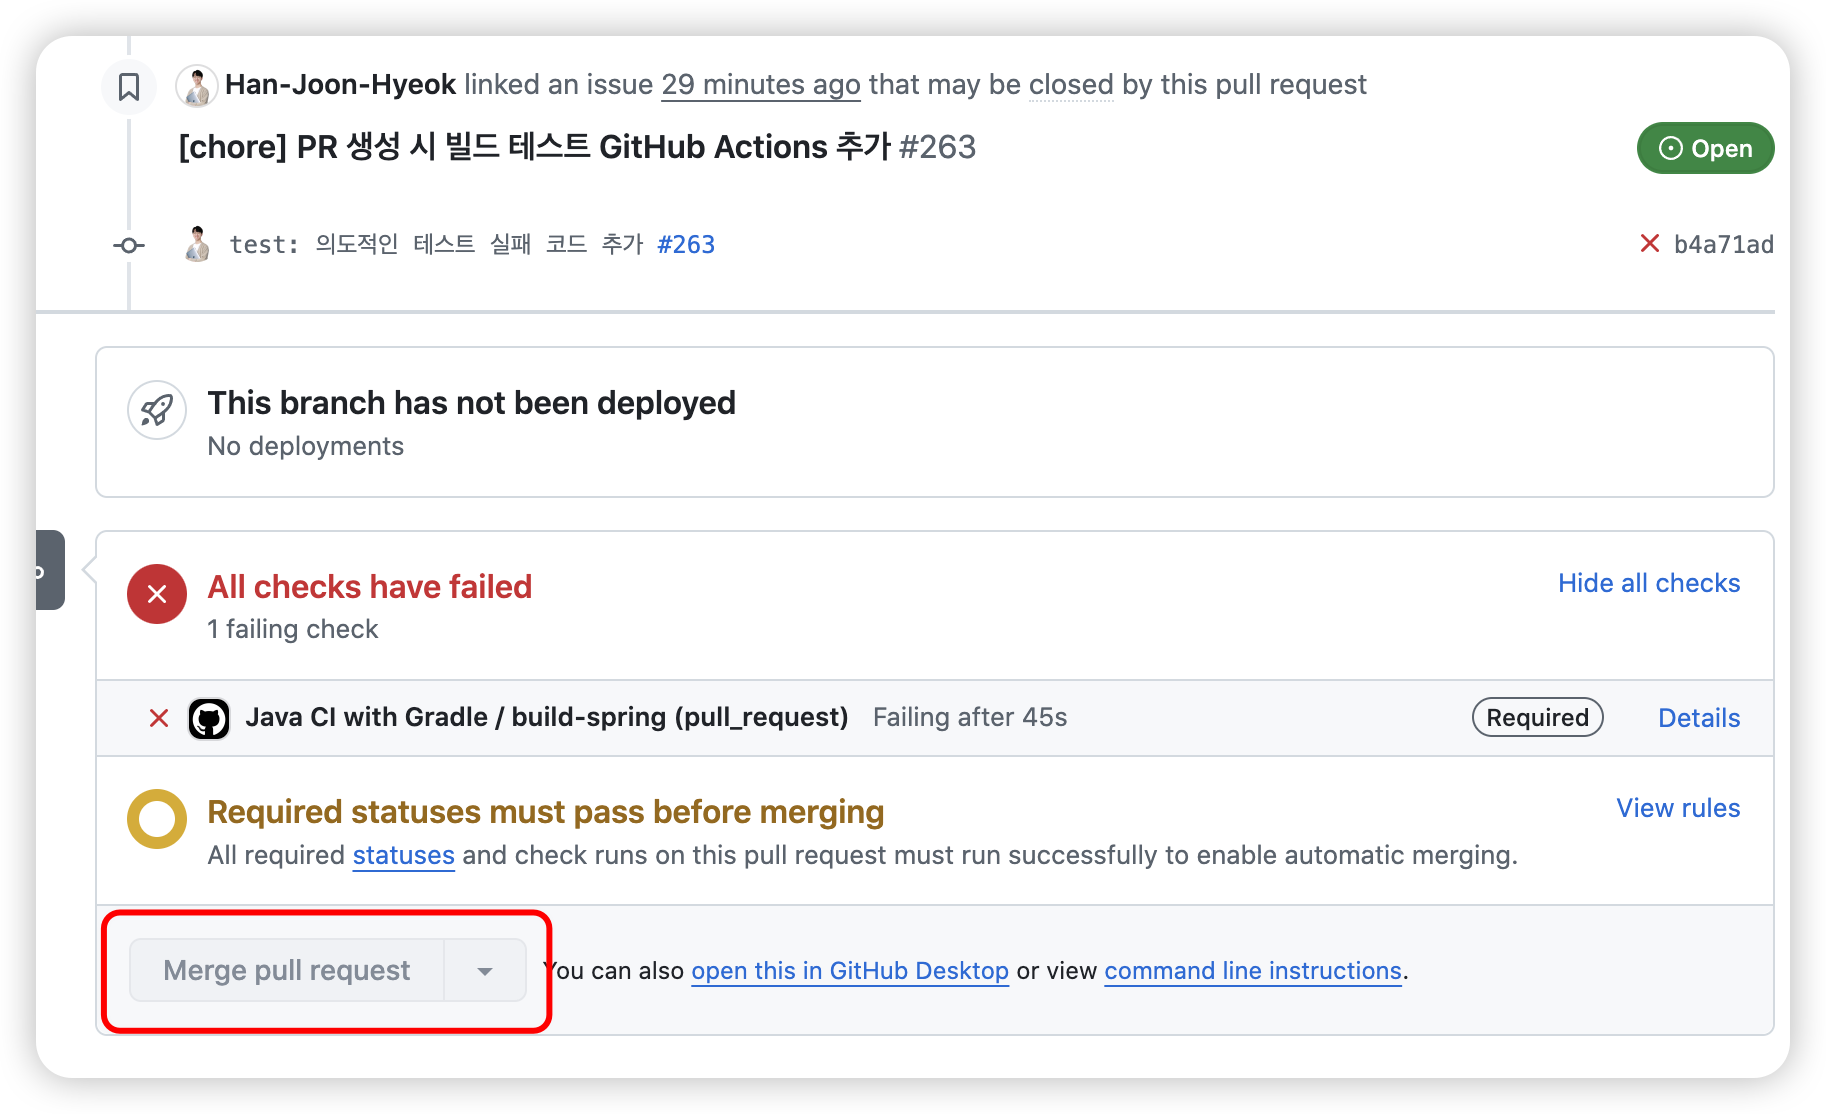Click Han-Joon-Hyeok's avatar beside linked issue text
This screenshot has width=1826, height=1114.
coord(197,86)
